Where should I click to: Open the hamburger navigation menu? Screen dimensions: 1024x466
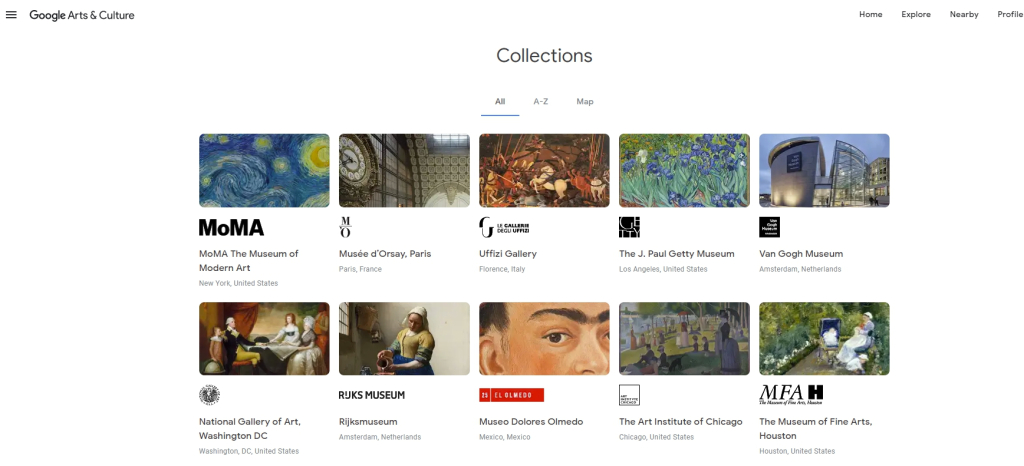tap(11, 15)
